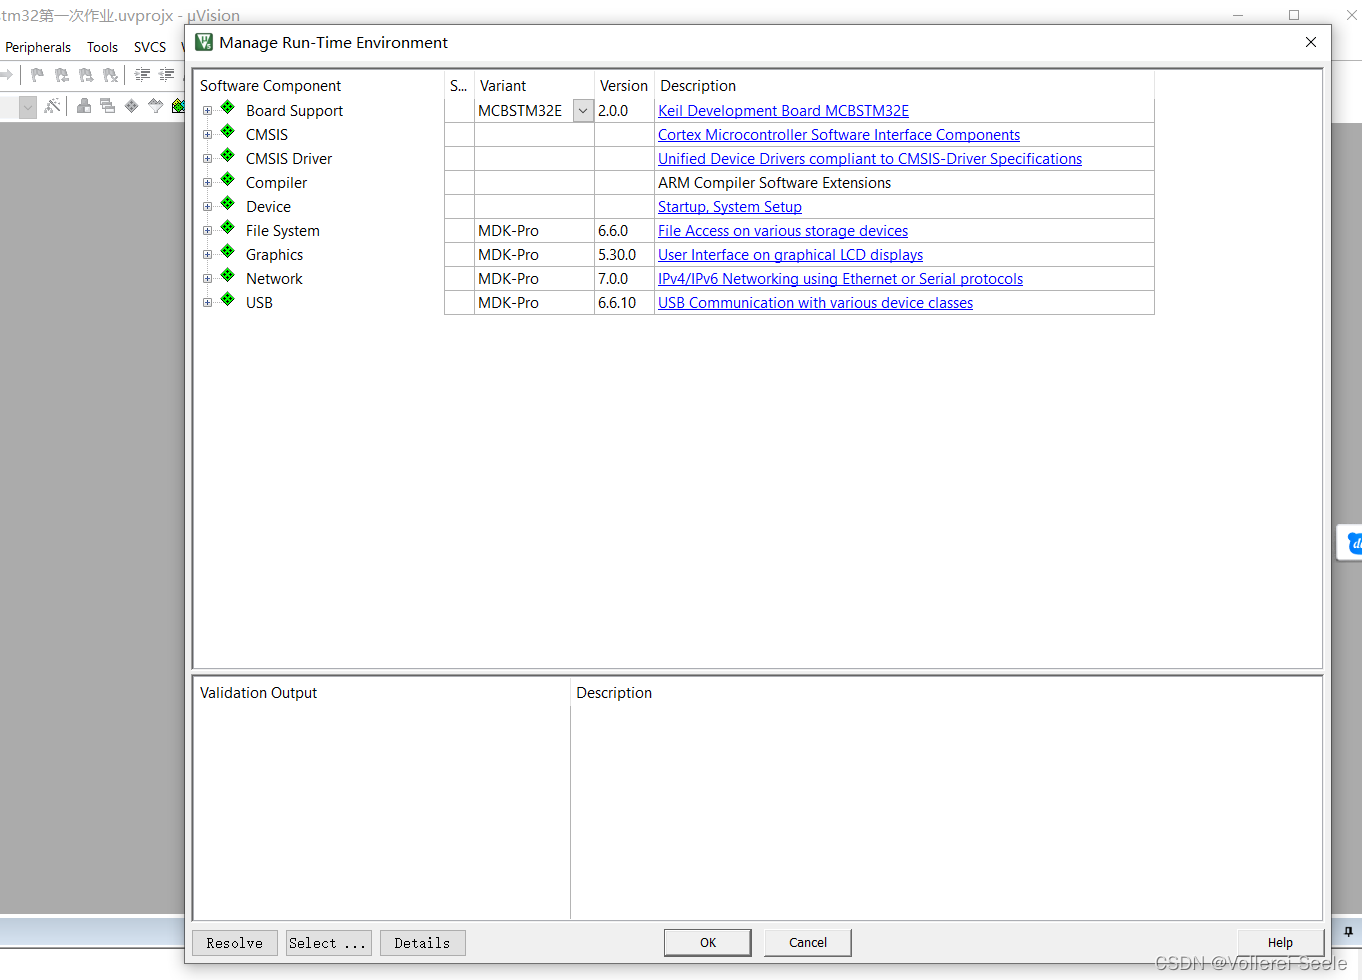This screenshot has width=1362, height=980.
Task: Close the Manage Run-Time Environment dialog
Action: tap(1311, 42)
